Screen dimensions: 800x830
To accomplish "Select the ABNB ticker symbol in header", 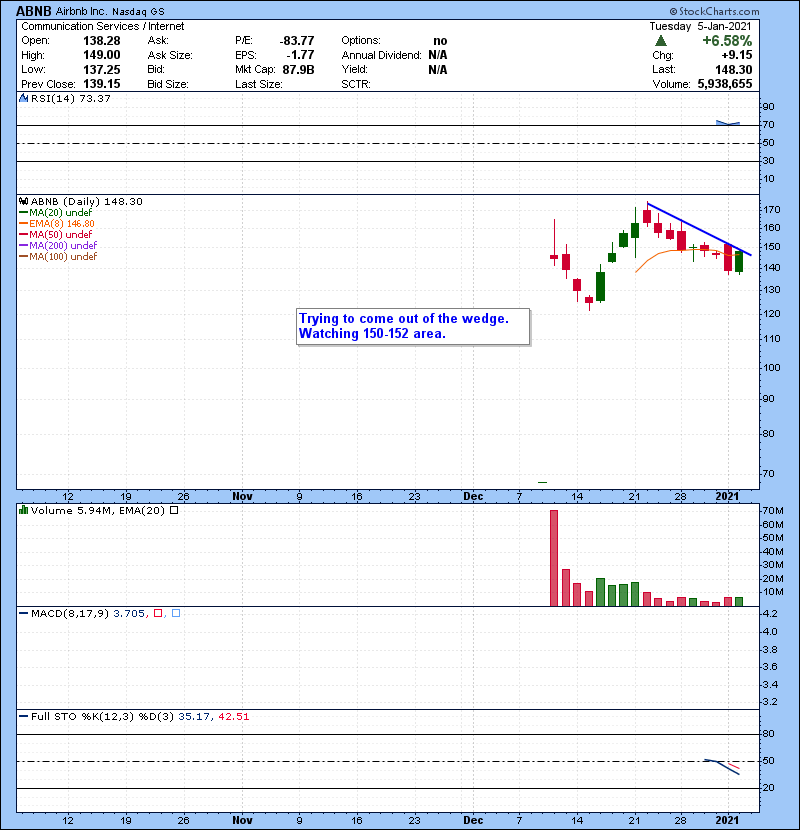I will (34, 11).
